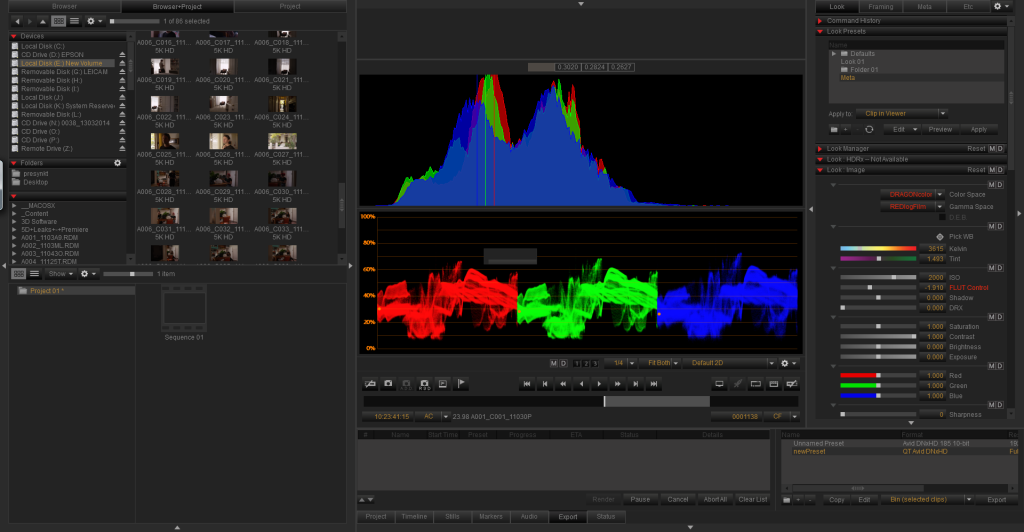1024x532 pixels.
Task: Click the Preview button in Look Presets
Action: (x=940, y=129)
